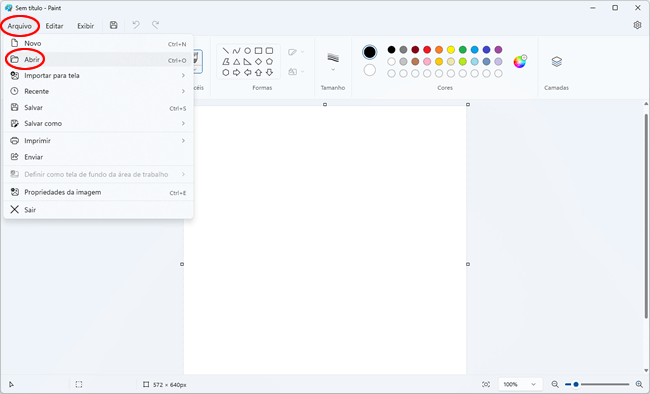Expand the Imprimir submenu
Screen dimensions: 650x394
pyautogui.click(x=98, y=141)
